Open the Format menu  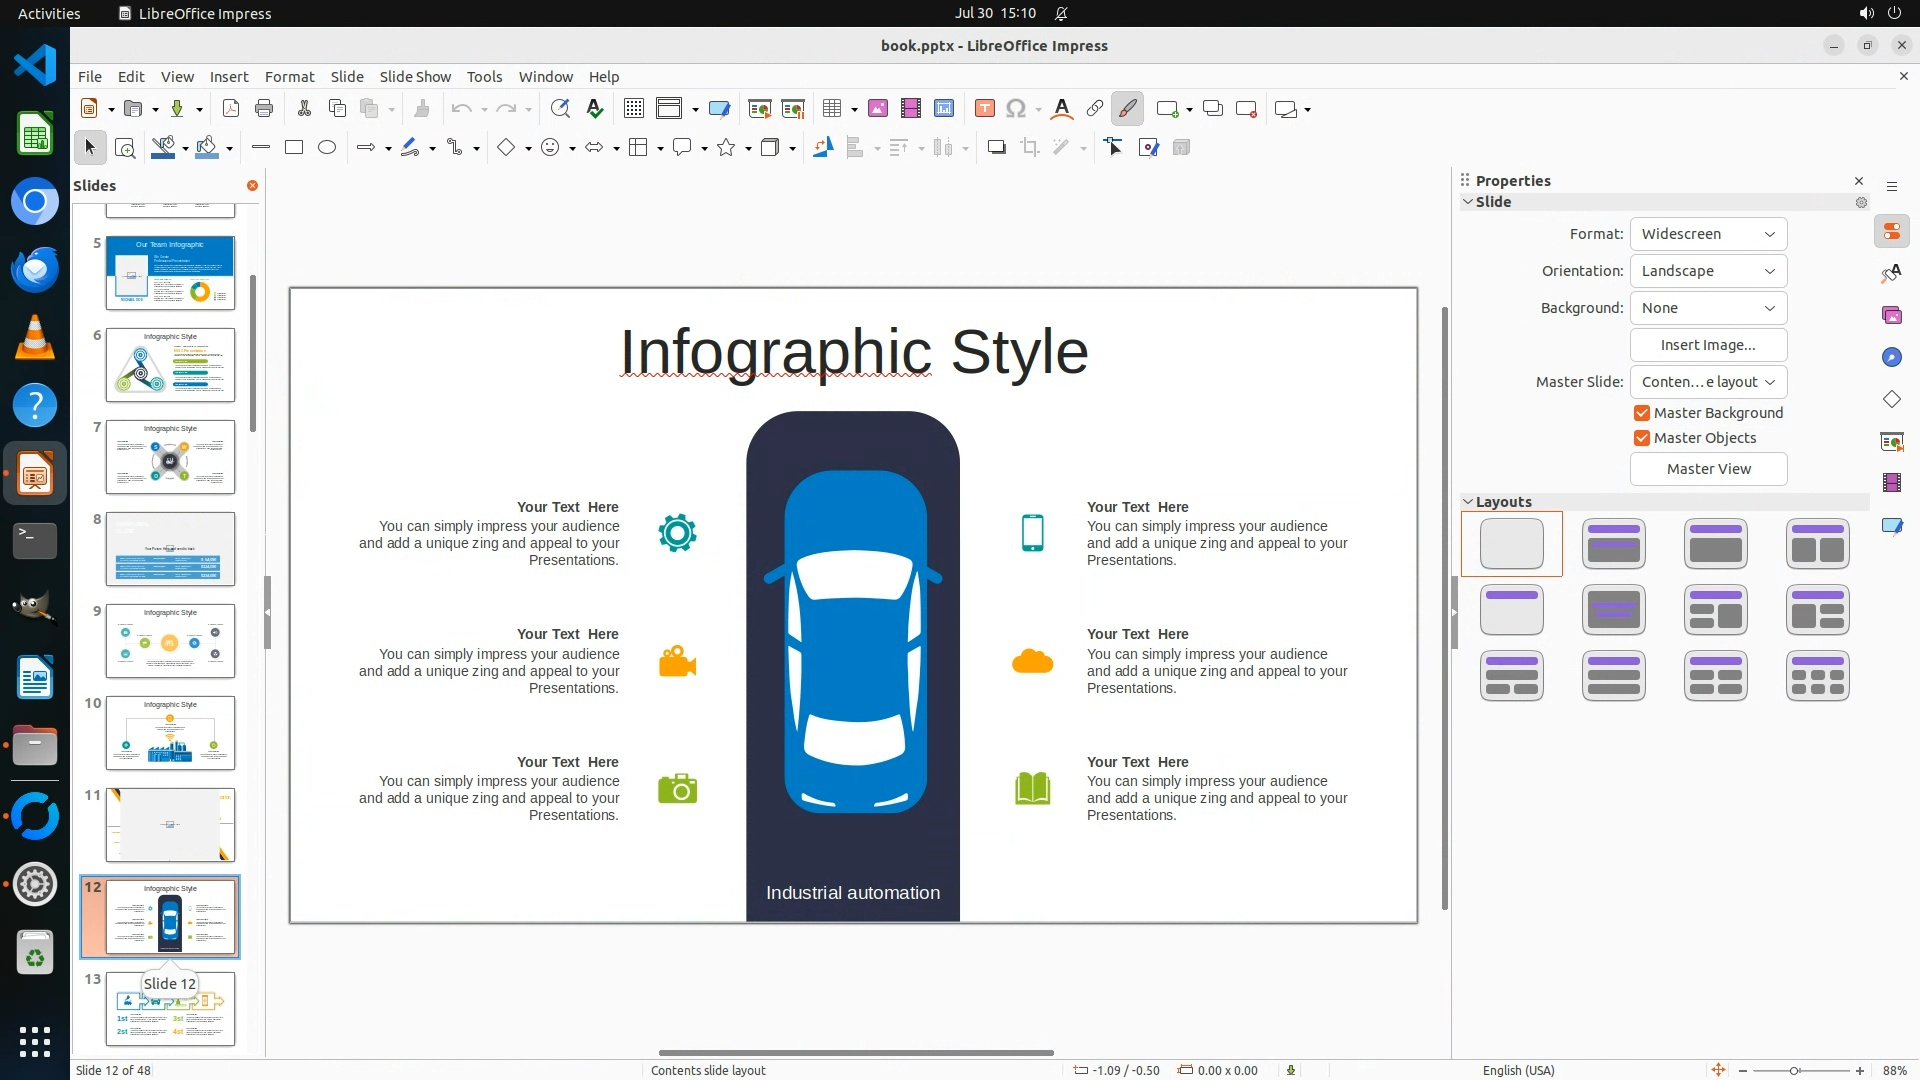point(289,77)
